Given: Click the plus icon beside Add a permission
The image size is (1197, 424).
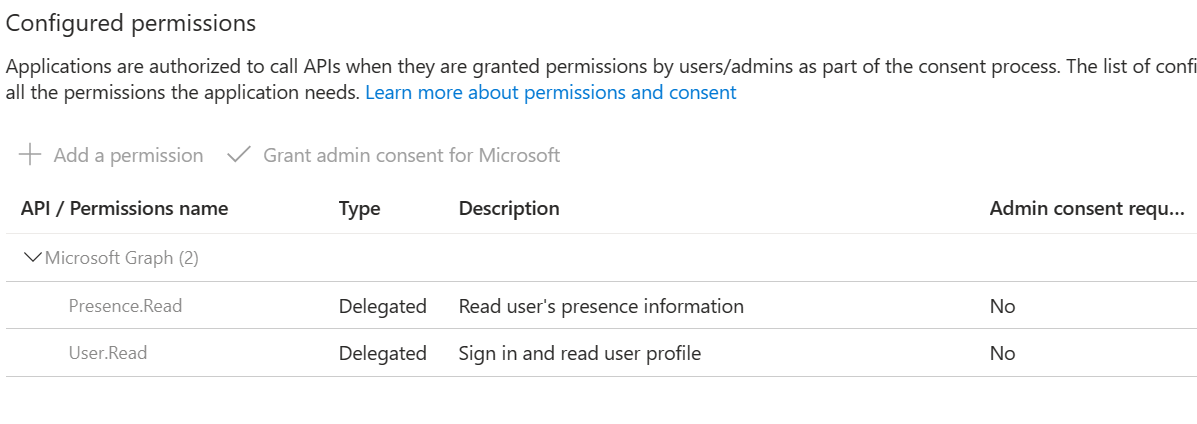Looking at the screenshot, I should (31, 155).
